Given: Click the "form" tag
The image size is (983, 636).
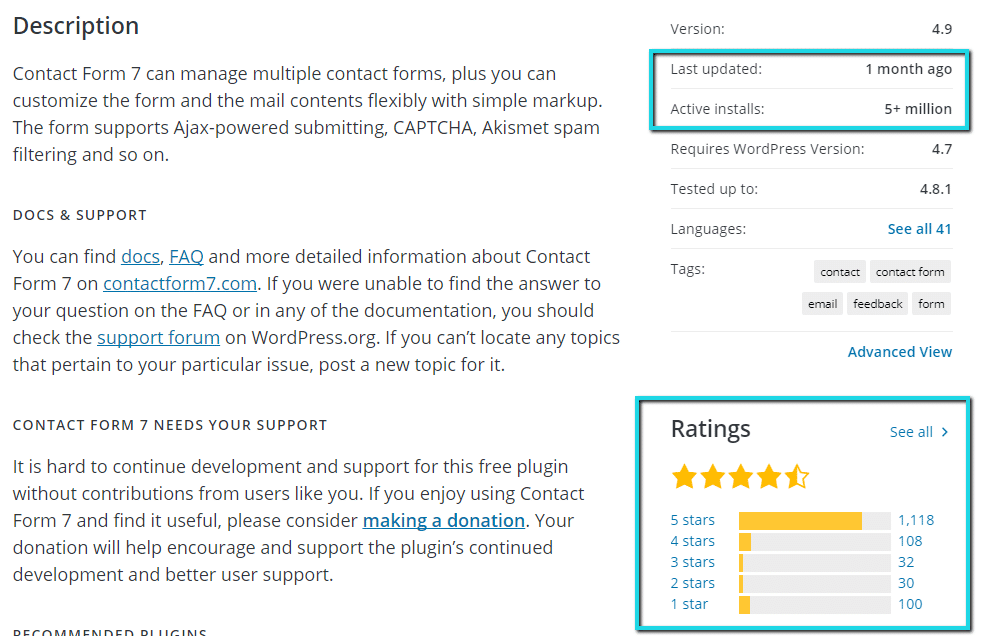Looking at the screenshot, I should [931, 303].
